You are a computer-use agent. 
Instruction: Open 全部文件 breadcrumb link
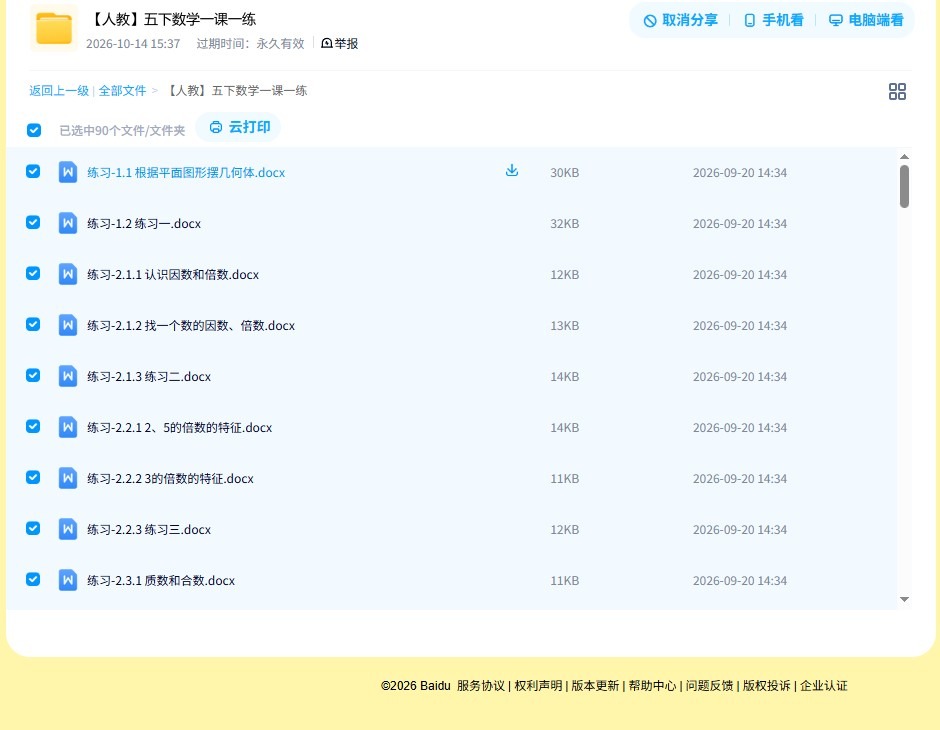[x=122, y=91]
